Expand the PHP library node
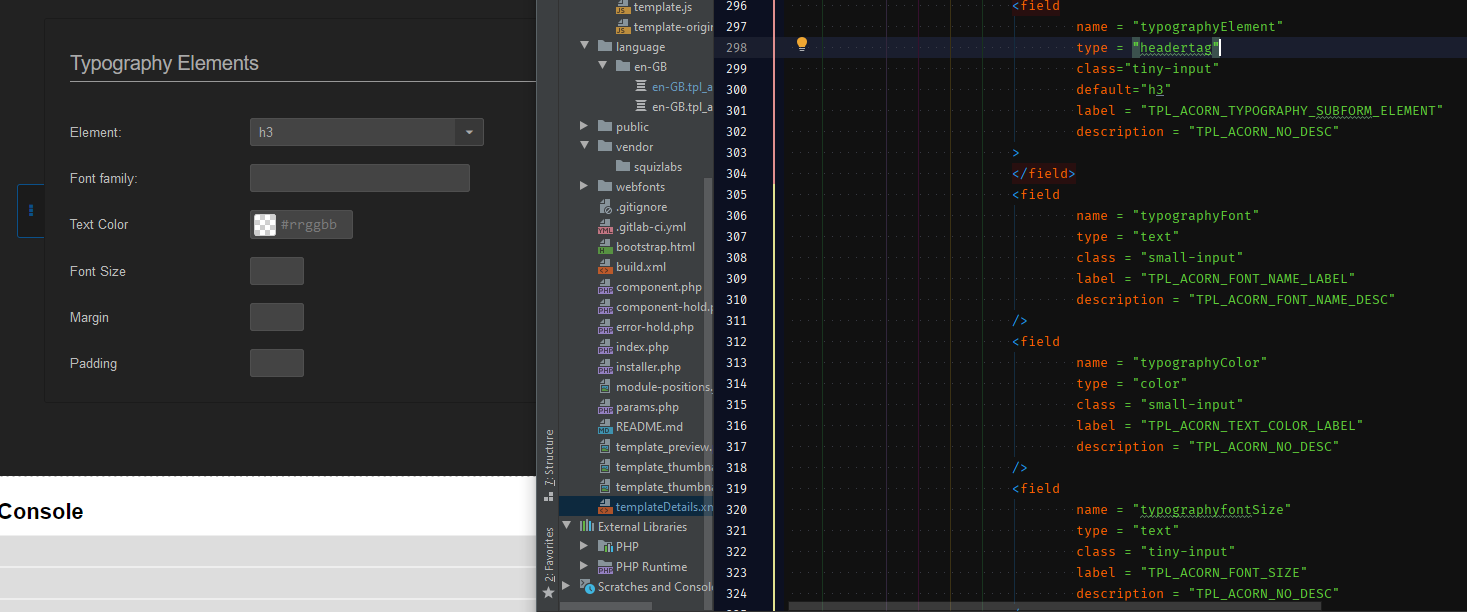 585,546
